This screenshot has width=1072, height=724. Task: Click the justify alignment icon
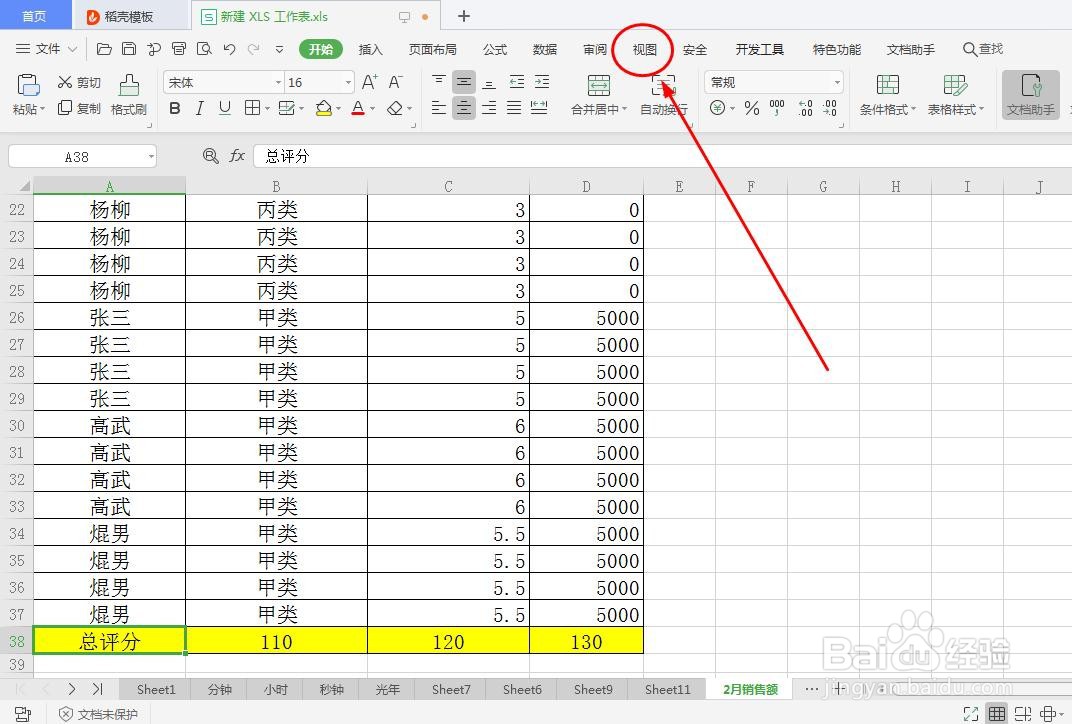coord(514,108)
